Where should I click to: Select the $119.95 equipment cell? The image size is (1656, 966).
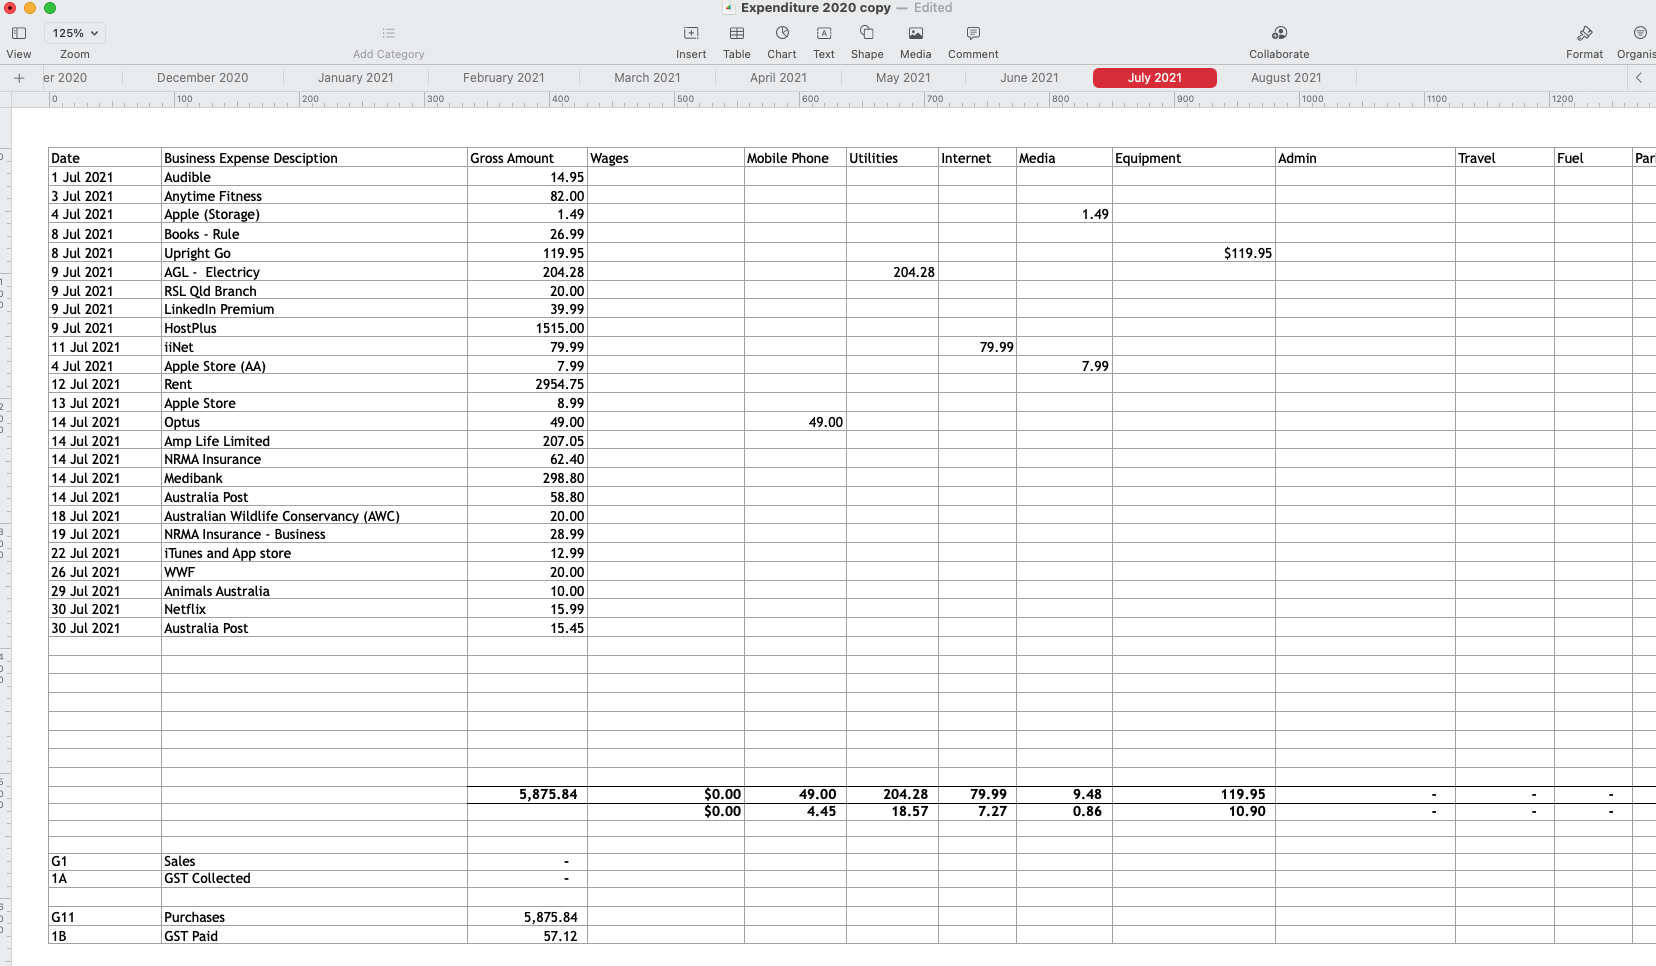point(1194,253)
